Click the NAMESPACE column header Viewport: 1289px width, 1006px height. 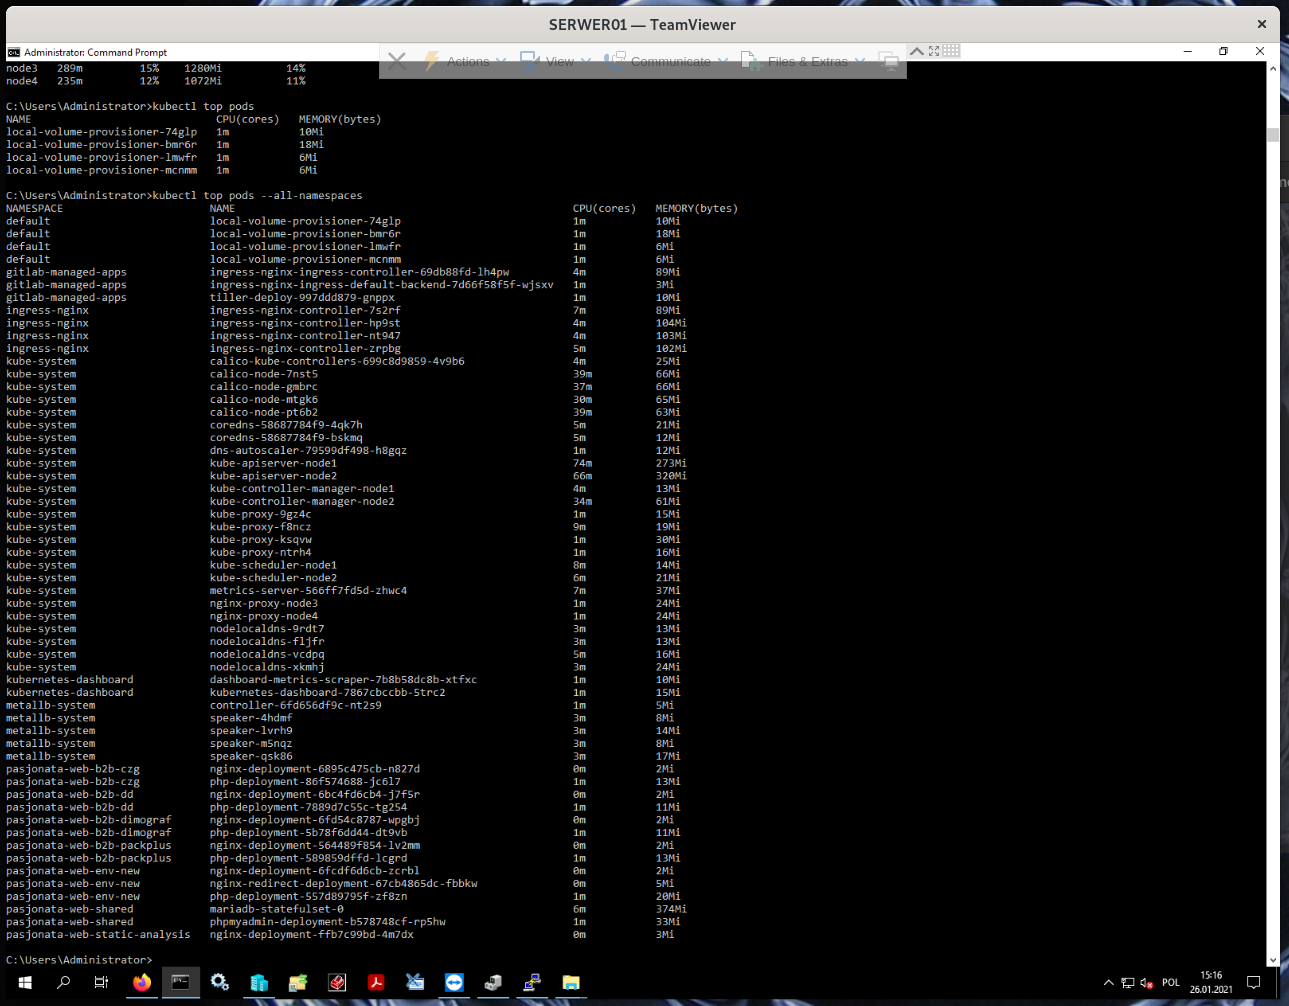click(34, 209)
